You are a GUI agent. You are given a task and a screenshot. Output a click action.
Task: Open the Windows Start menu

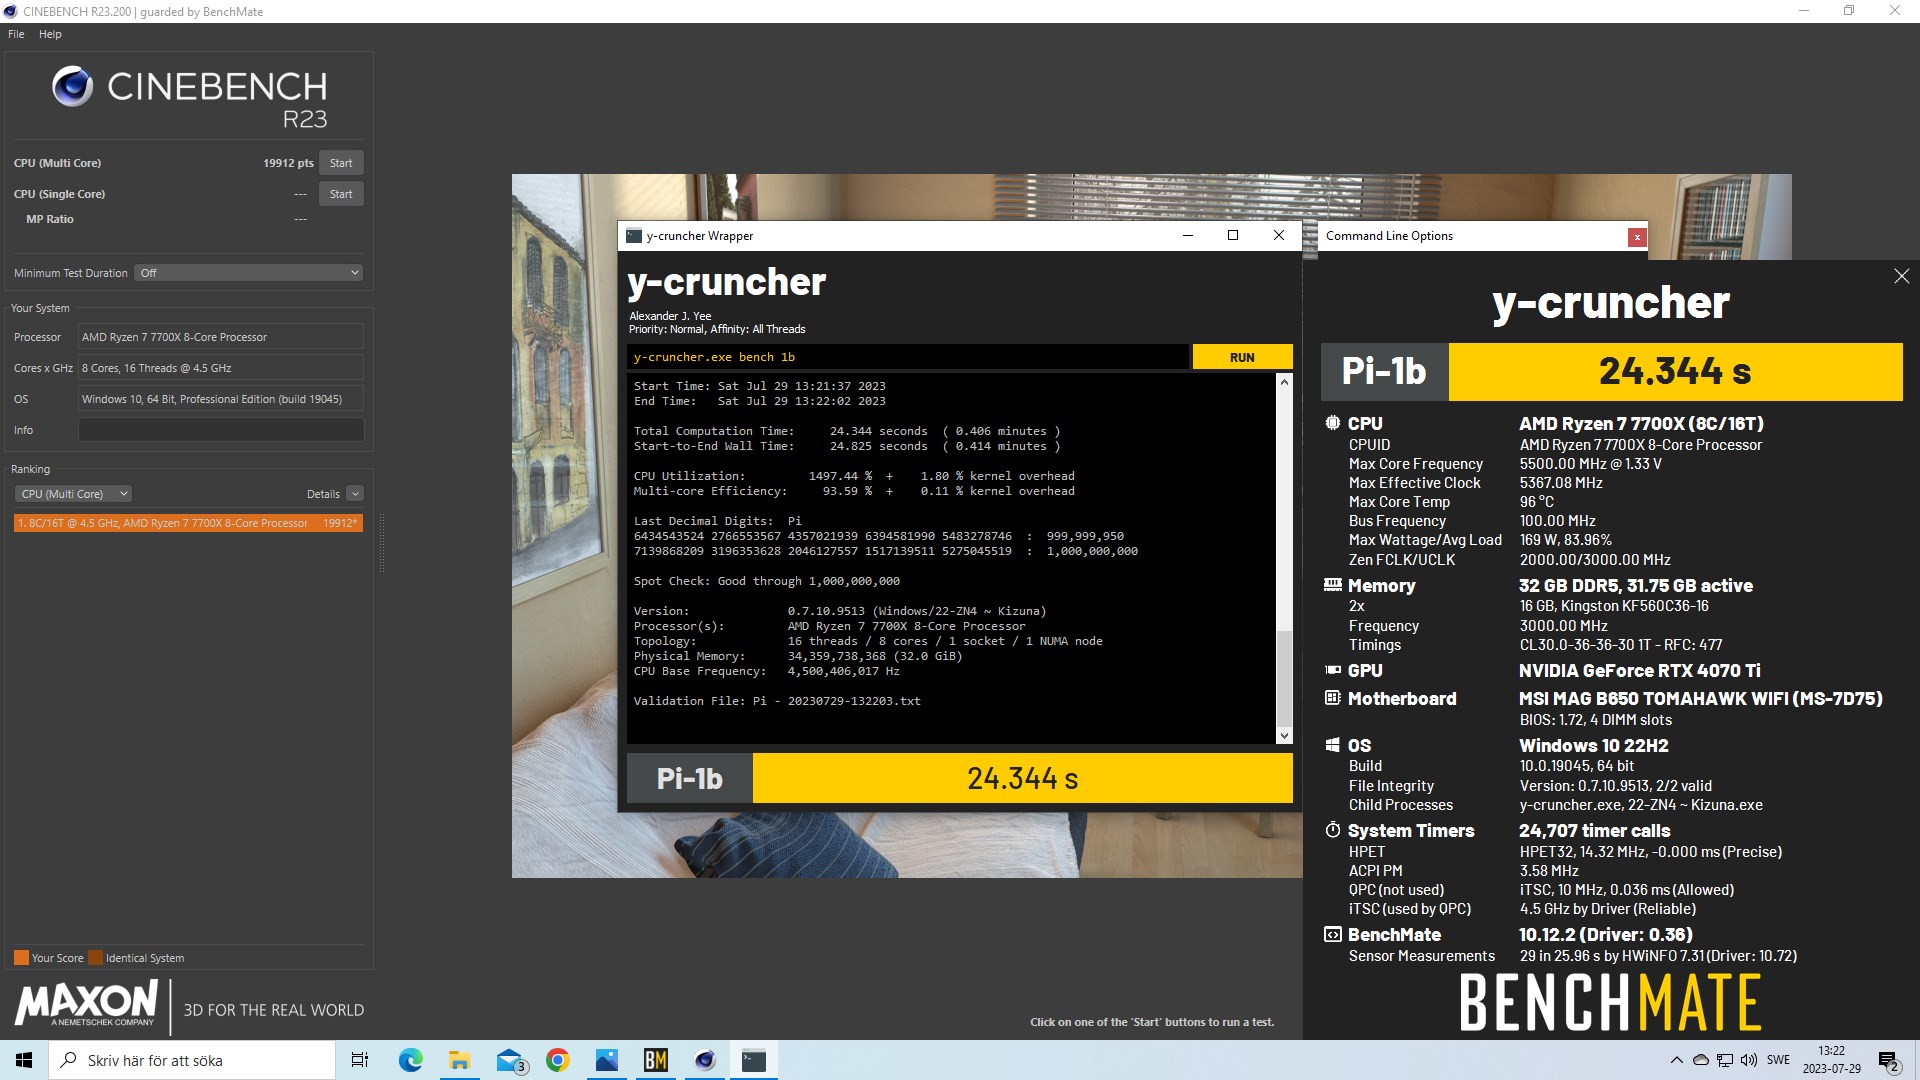coord(24,1060)
